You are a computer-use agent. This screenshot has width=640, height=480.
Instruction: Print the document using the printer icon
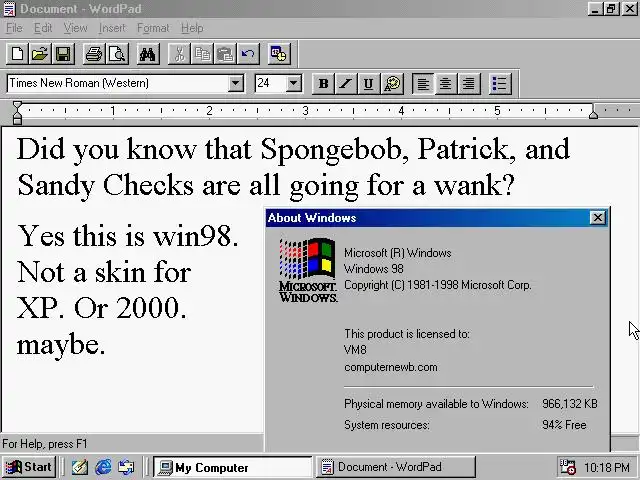(94, 53)
